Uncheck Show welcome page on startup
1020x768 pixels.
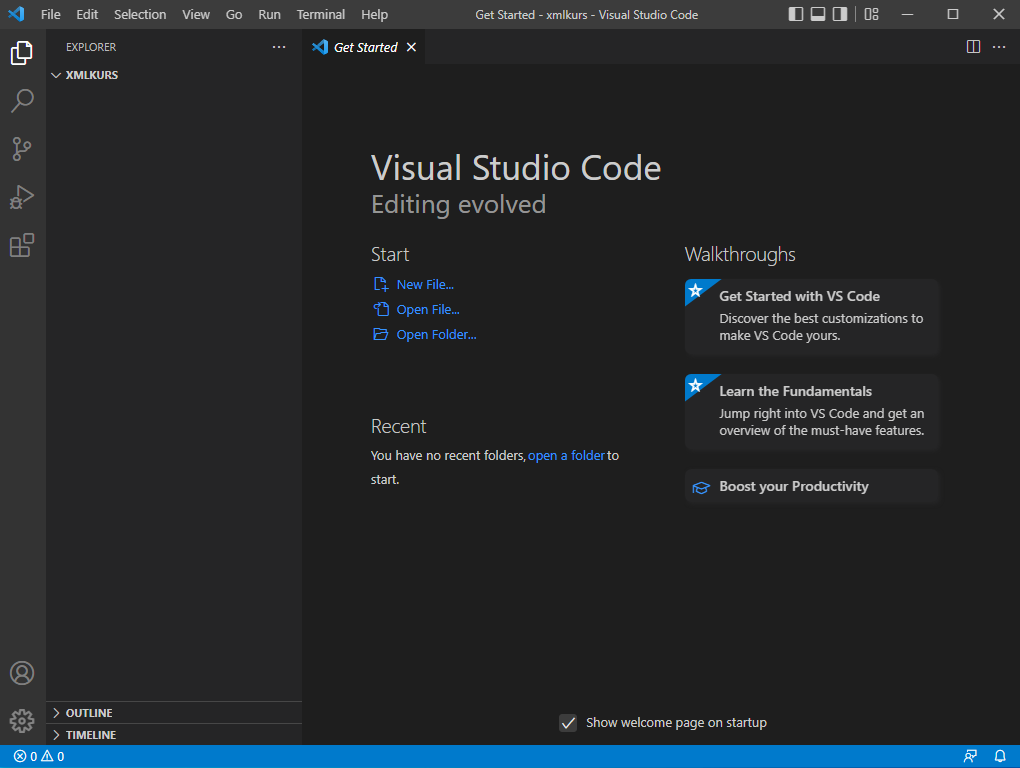[568, 723]
